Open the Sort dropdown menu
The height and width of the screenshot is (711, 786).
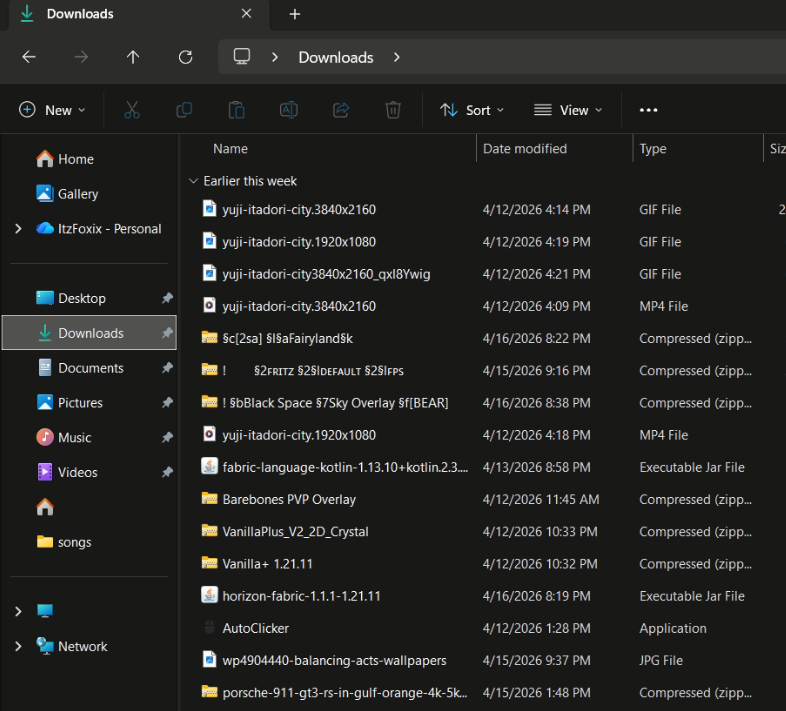(472, 110)
